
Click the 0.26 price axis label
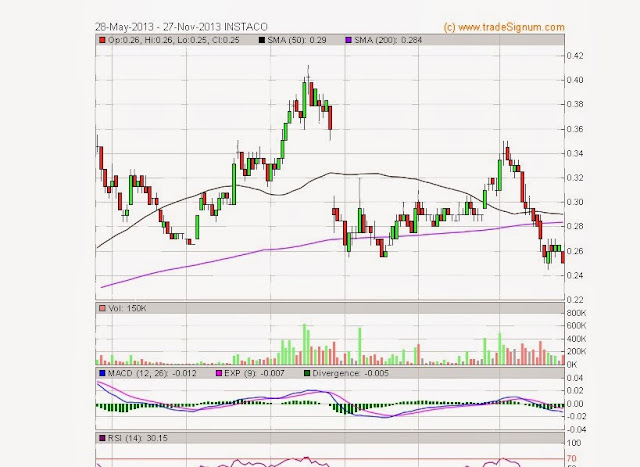pyautogui.click(x=575, y=251)
